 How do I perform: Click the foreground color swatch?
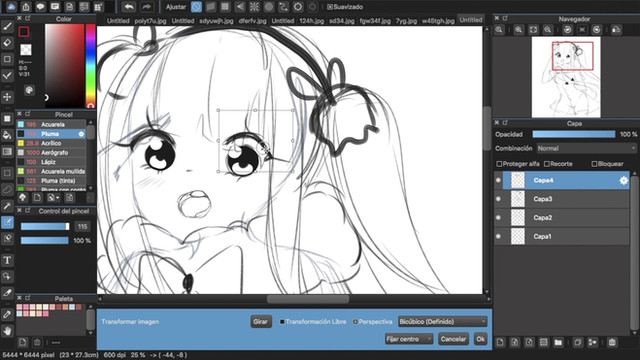click(24, 32)
